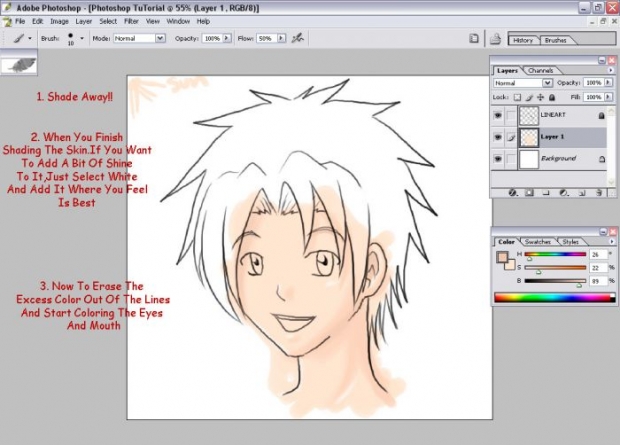
Task: Hide the LINEART layer
Action: [x=498, y=116]
